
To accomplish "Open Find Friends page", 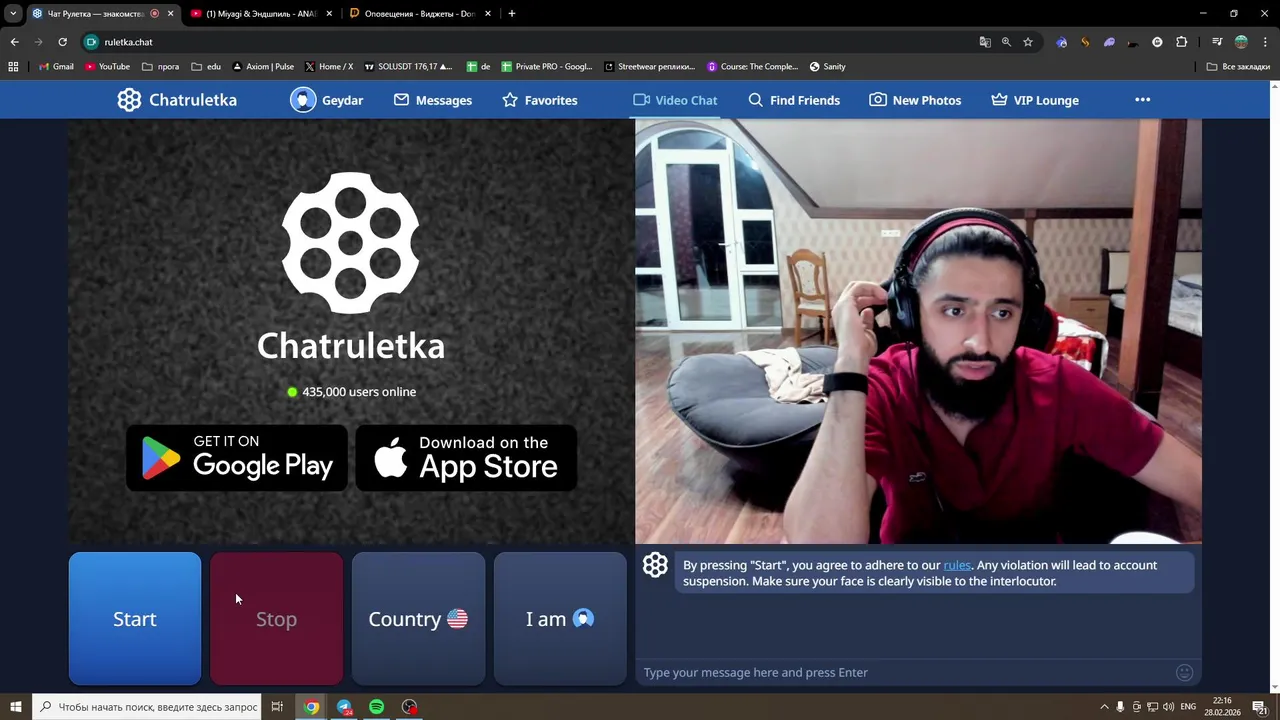I will click(x=794, y=100).
